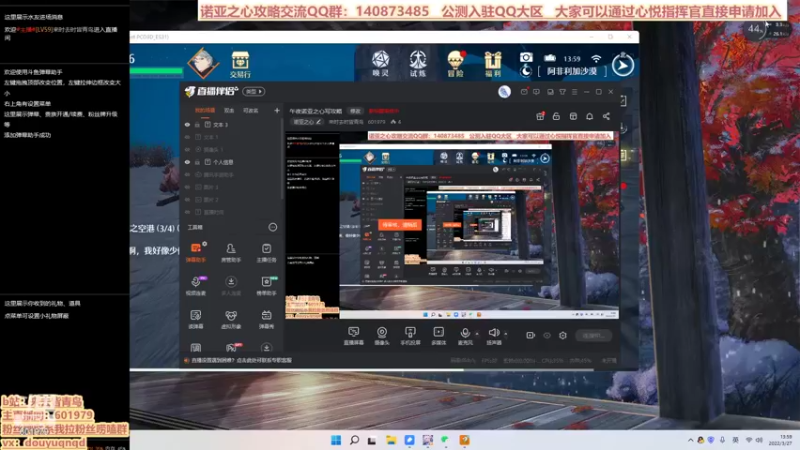Click the record video icon near settings
The width and height of the screenshot is (800, 450).
pos(531,335)
